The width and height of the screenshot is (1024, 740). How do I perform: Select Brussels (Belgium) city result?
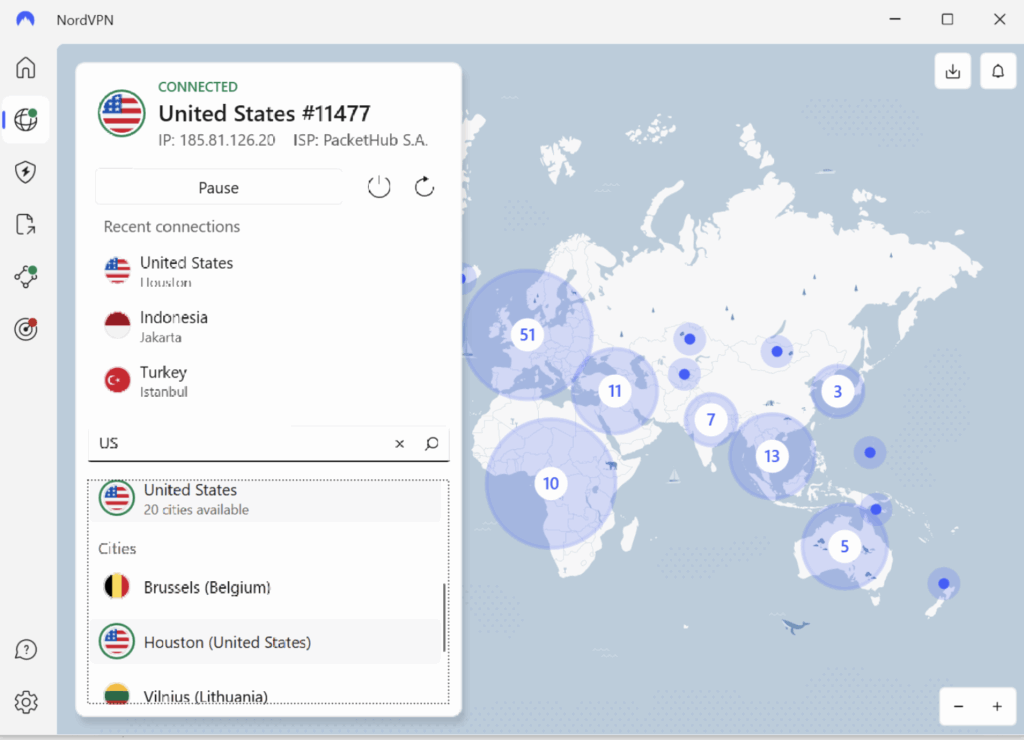267,587
